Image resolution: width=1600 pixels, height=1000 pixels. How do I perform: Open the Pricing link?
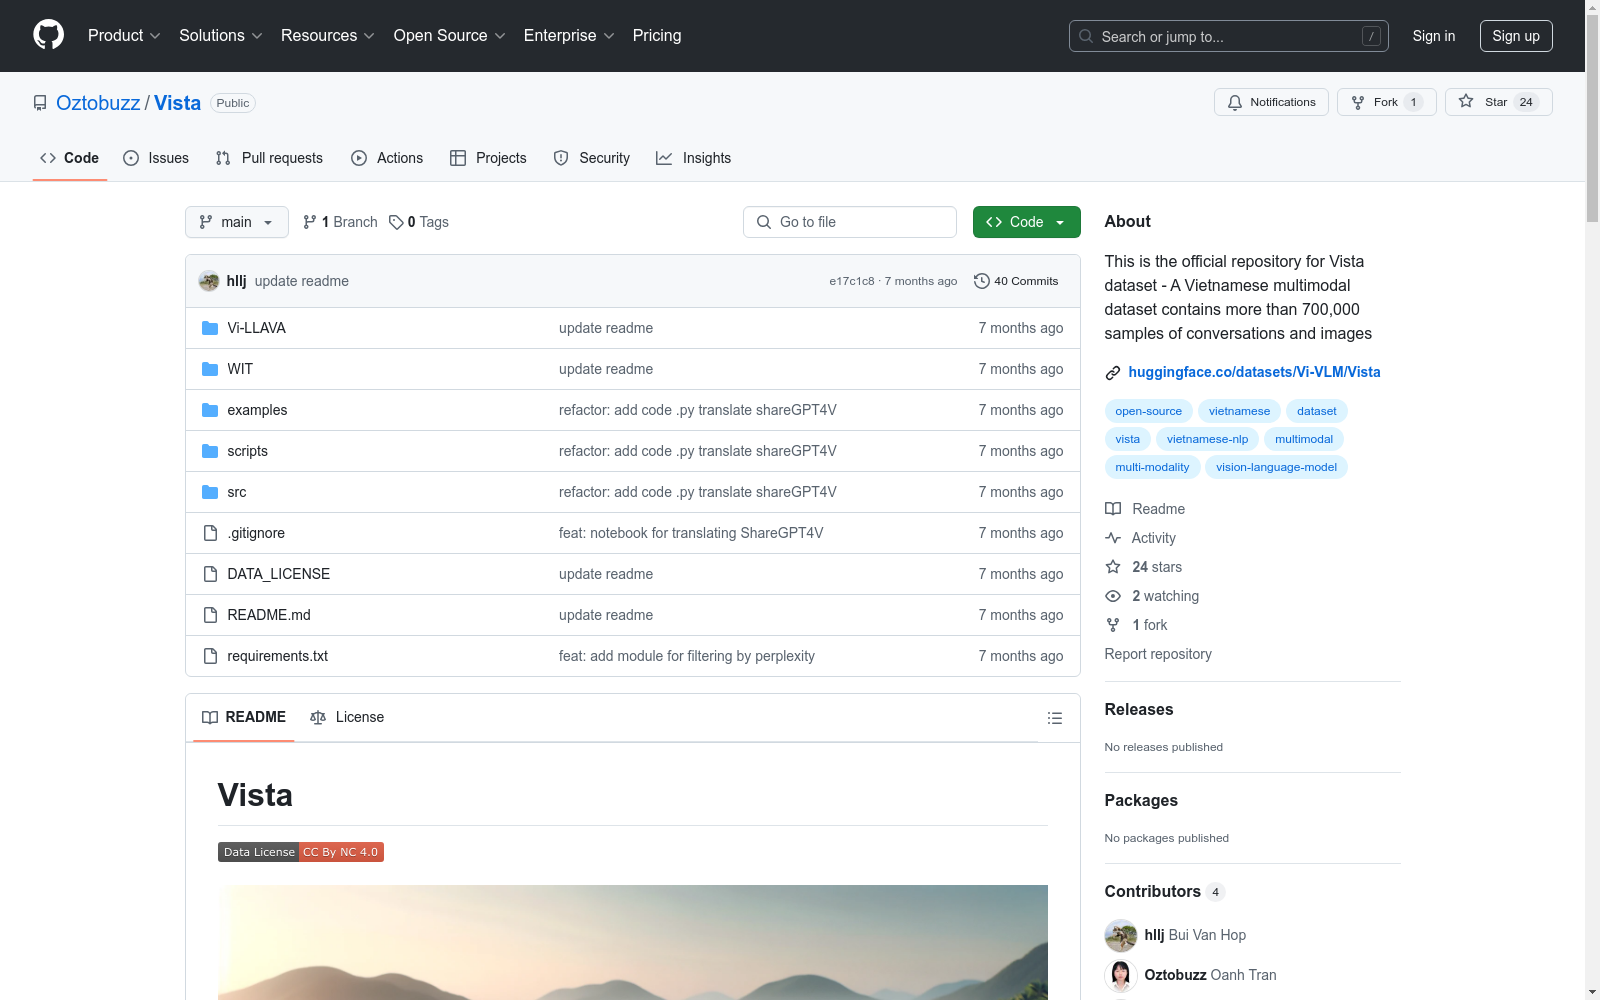[x=657, y=35]
